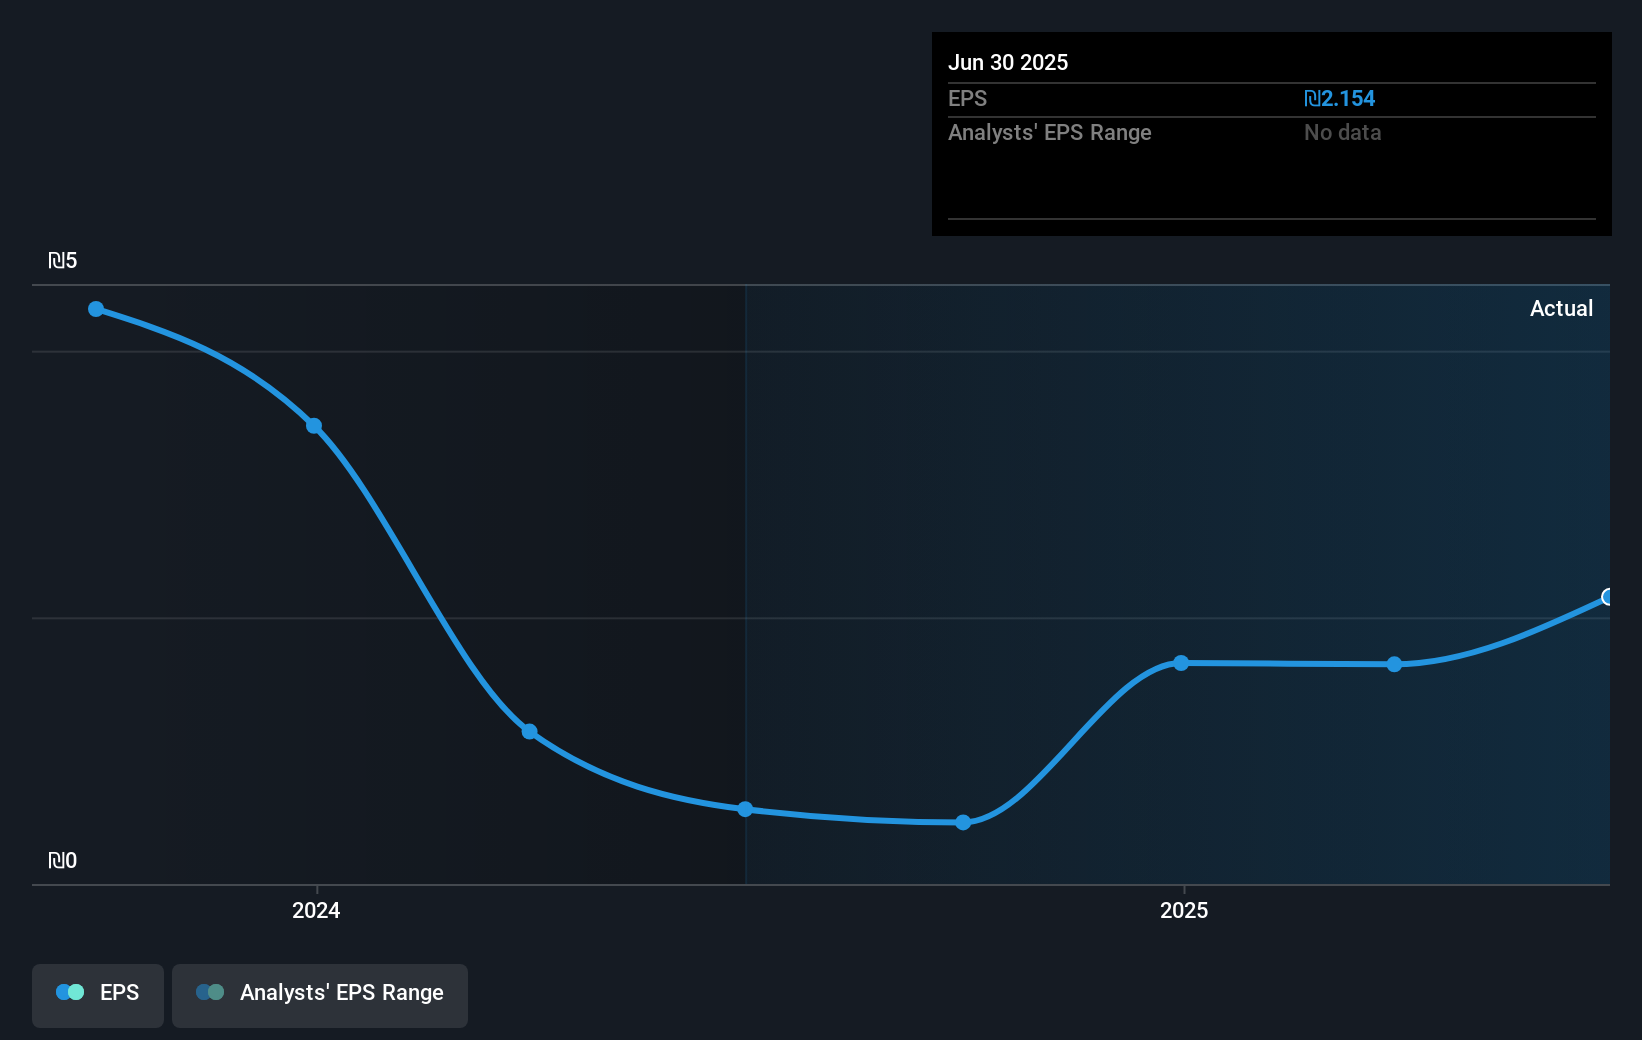This screenshot has height=1040, width=1642.
Task: Click the ₪2.154 EPS value in tooltip
Action: pyautogui.click(x=1339, y=98)
